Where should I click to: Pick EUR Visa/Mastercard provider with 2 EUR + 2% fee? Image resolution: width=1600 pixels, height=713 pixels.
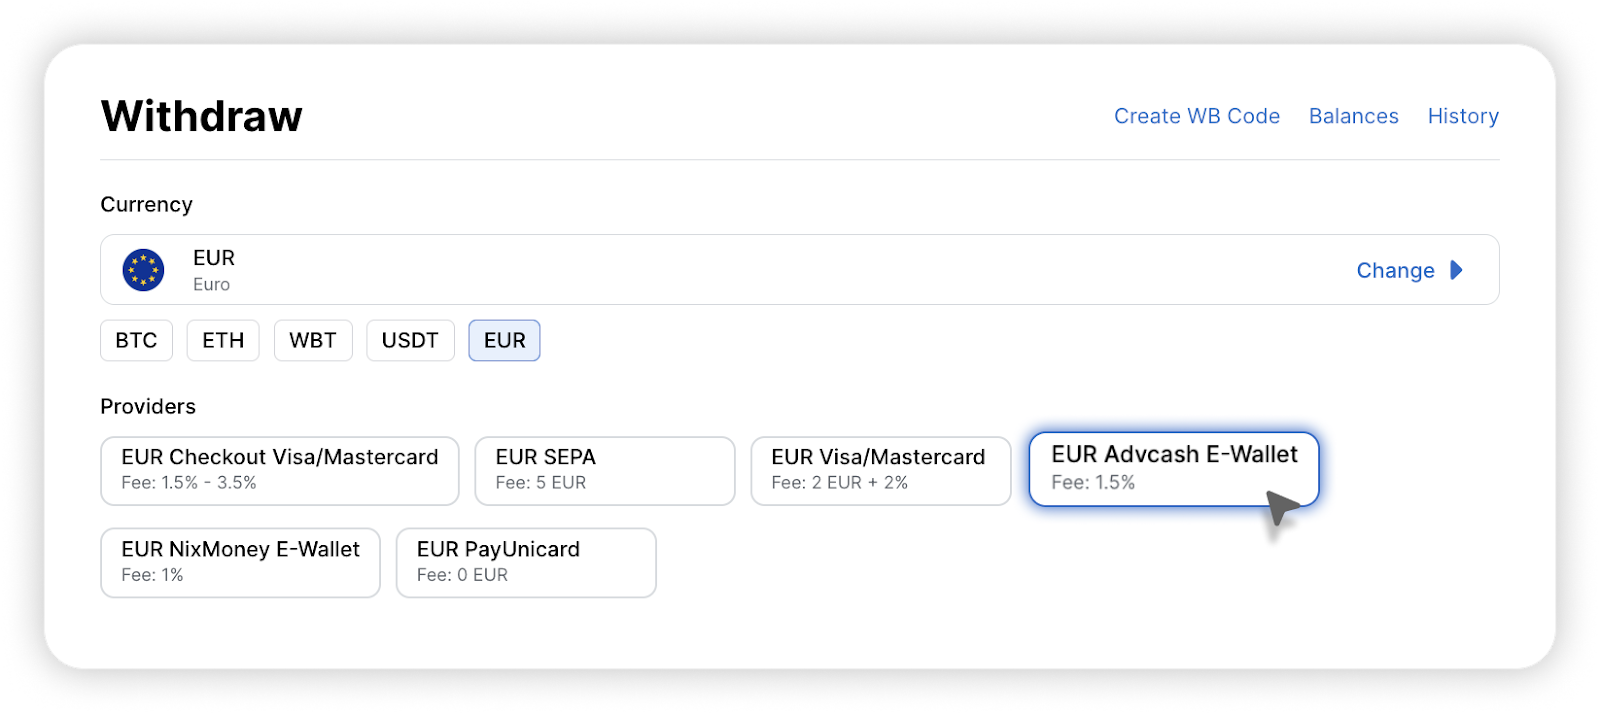click(x=881, y=470)
